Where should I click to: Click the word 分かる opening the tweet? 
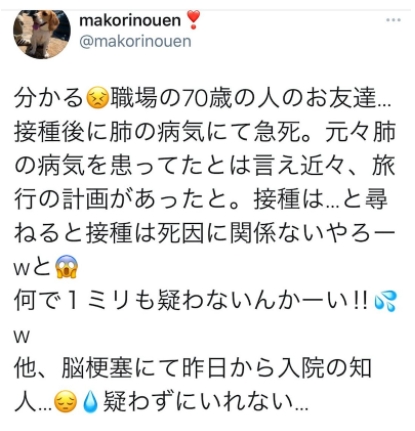tap(48, 100)
